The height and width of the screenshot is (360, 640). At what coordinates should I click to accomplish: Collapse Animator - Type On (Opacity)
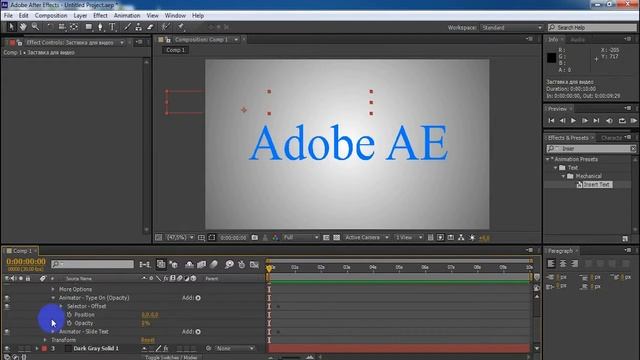click(x=53, y=298)
